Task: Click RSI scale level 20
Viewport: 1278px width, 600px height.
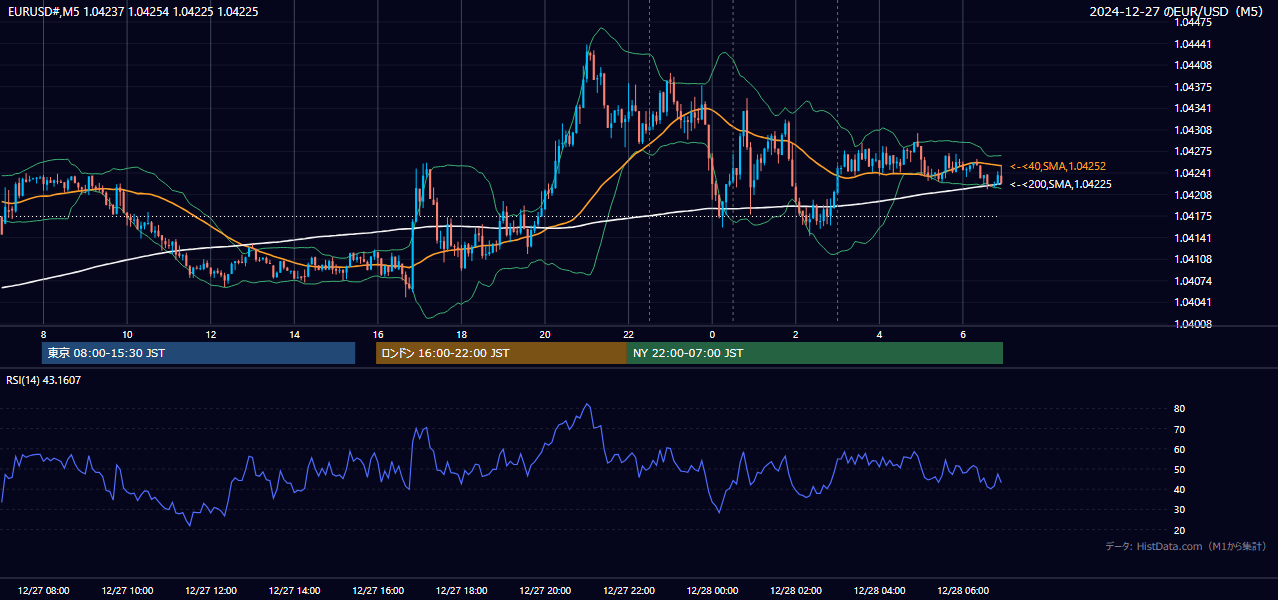Action: point(1180,531)
